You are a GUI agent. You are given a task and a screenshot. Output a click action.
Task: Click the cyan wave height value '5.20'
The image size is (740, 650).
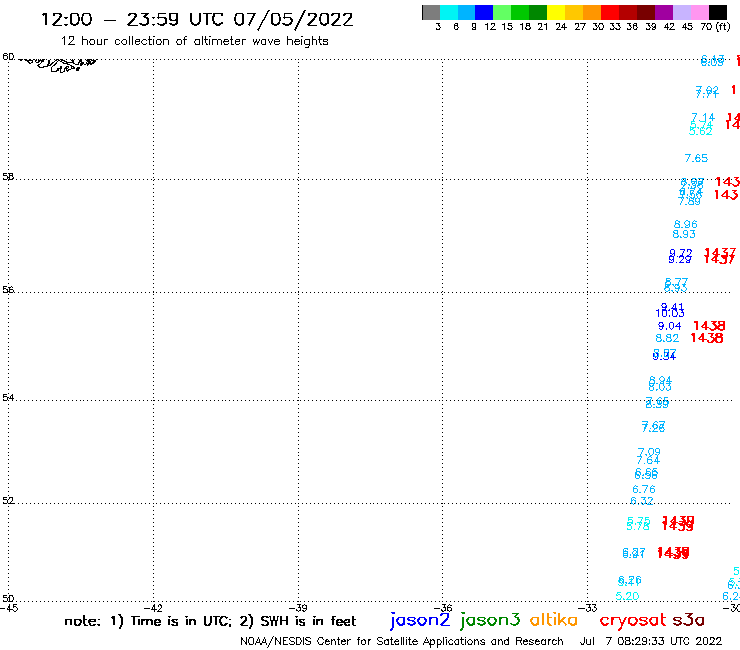627,596
